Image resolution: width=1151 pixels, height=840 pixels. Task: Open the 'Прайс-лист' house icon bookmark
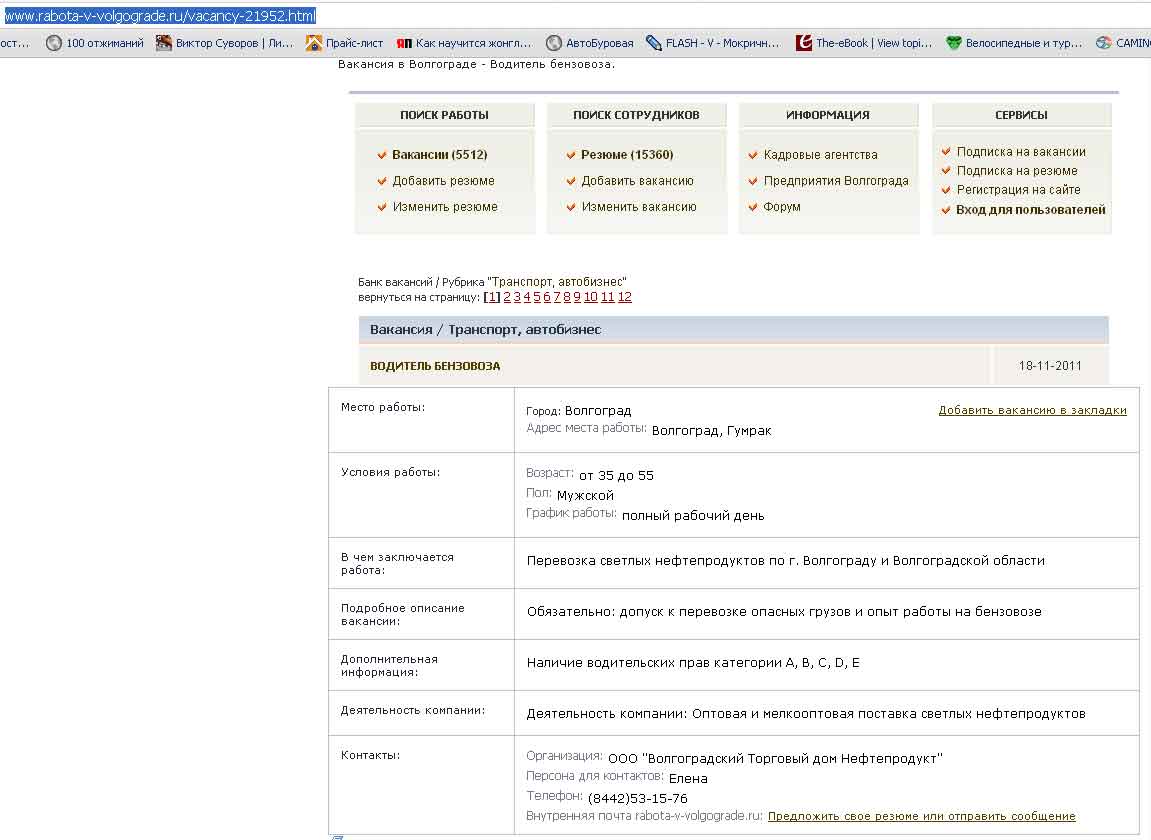click(x=314, y=43)
